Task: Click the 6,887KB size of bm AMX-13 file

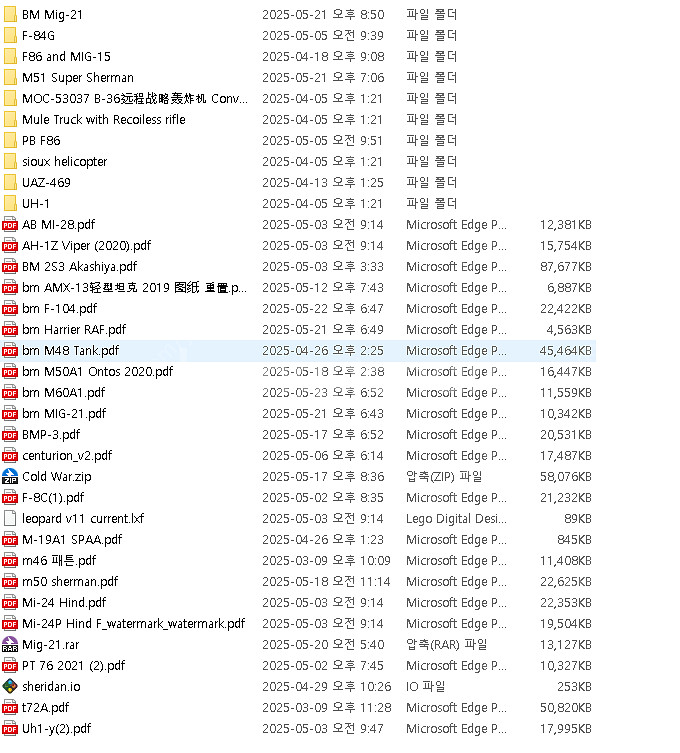Action: tap(569, 288)
